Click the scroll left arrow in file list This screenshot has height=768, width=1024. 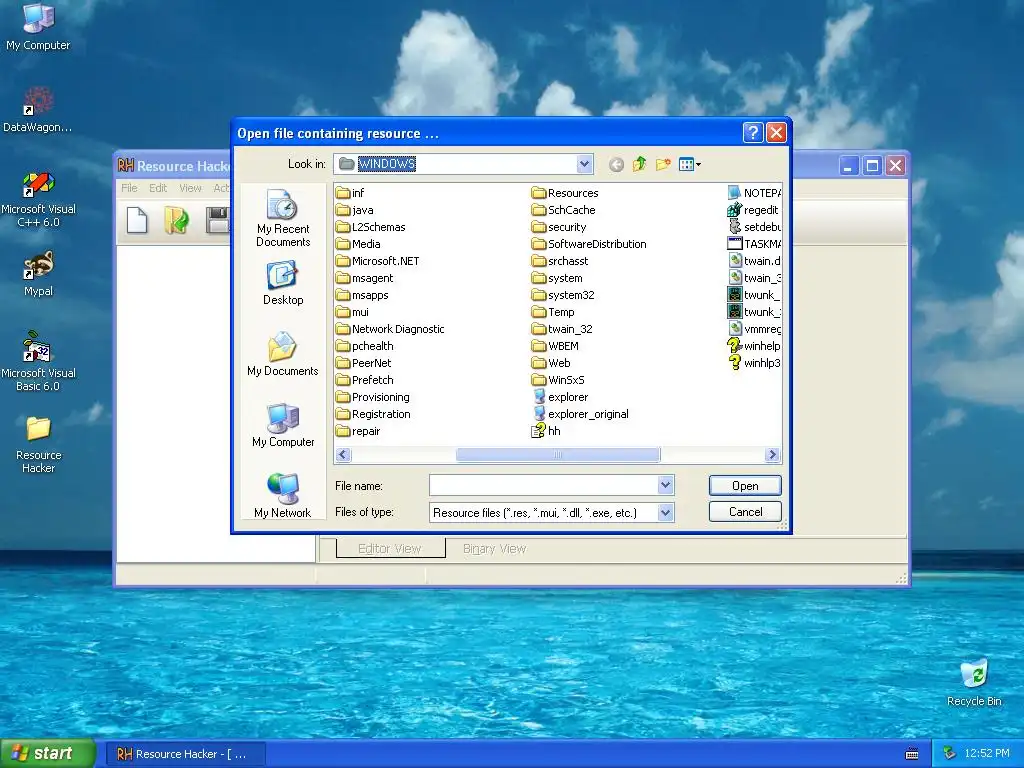coord(344,455)
